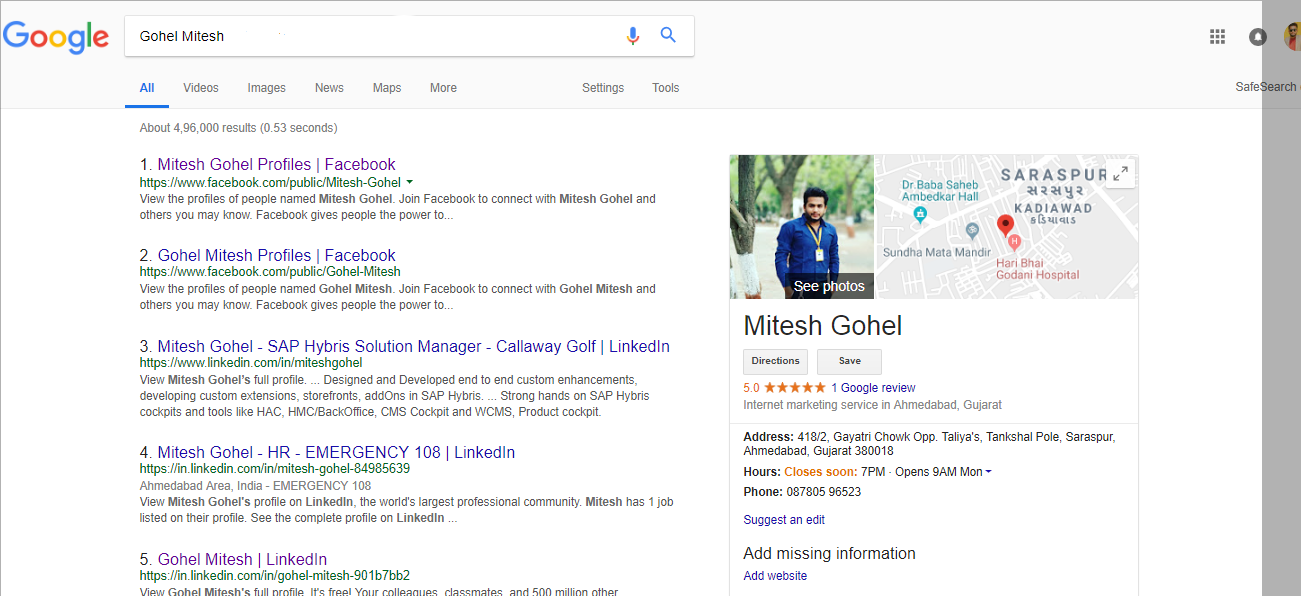Switch to the Maps tab

tap(387, 88)
